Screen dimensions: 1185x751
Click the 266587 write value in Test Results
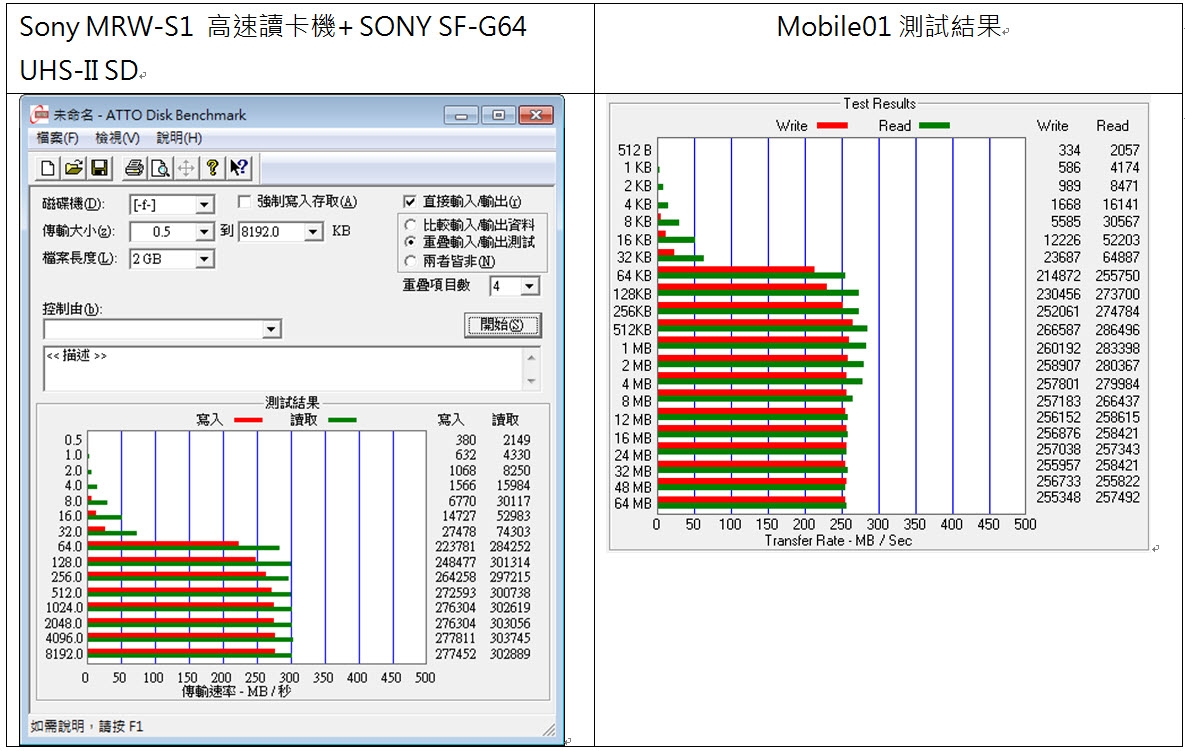pyautogui.click(x=1059, y=330)
